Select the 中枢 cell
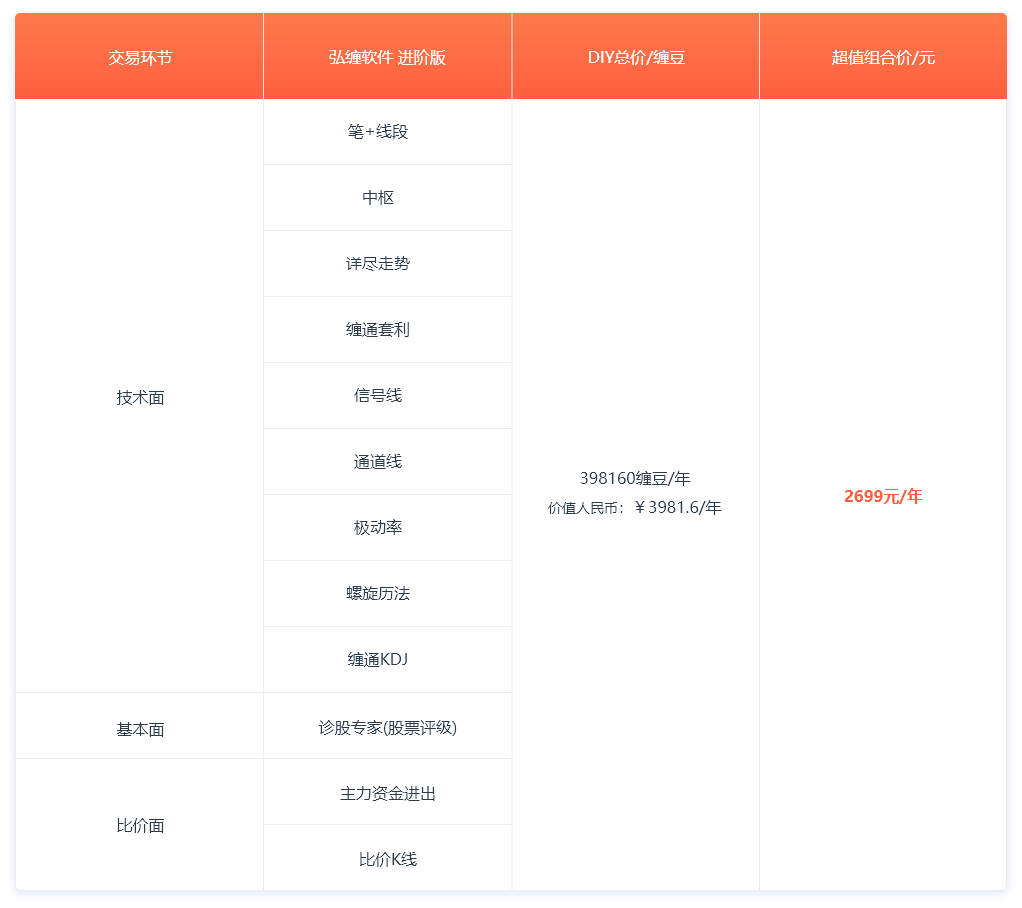Screen dimensions: 1022x908 point(387,198)
